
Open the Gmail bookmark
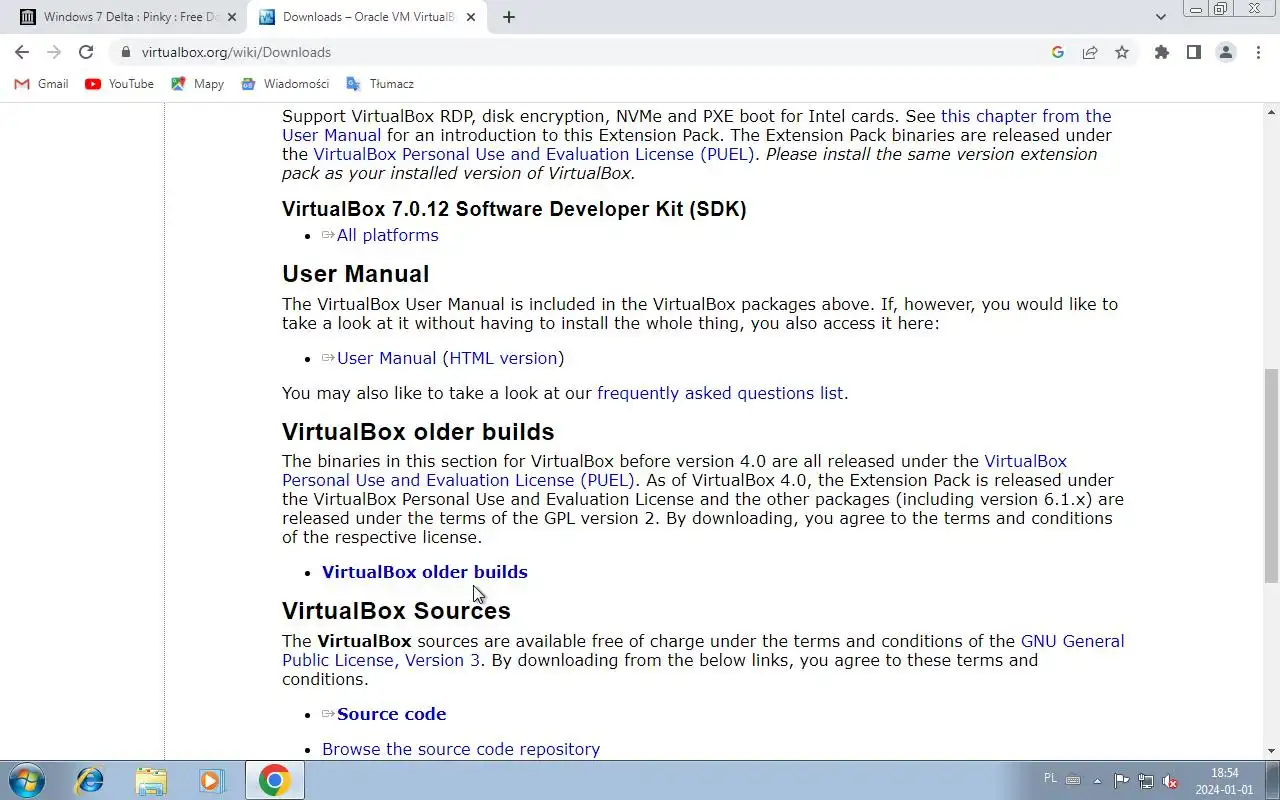(41, 84)
